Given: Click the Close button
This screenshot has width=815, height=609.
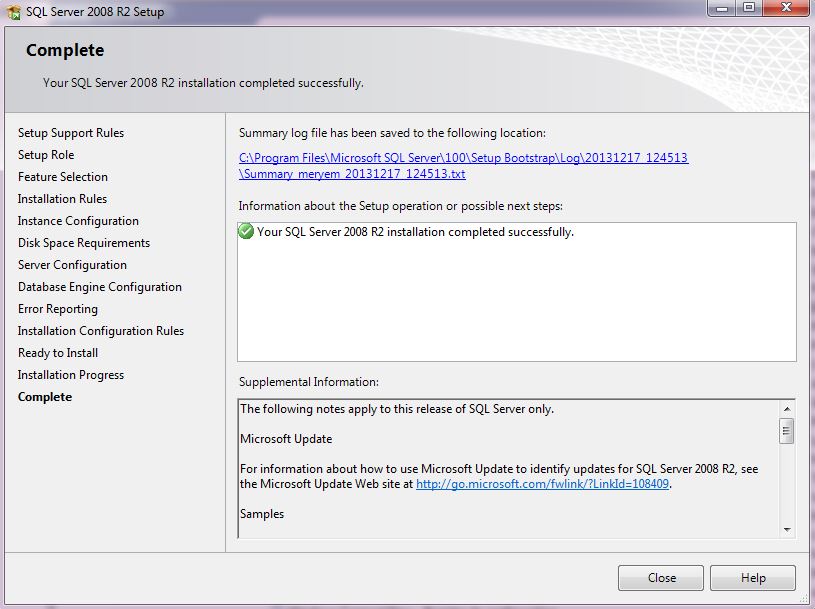Looking at the screenshot, I should point(661,578).
